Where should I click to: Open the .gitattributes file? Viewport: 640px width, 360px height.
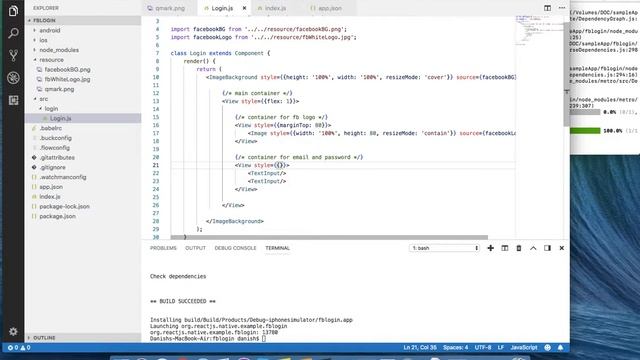pyautogui.click(x=57, y=158)
